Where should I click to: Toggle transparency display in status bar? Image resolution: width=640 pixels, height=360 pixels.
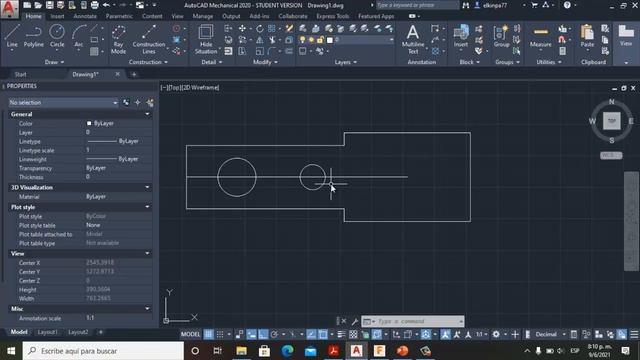(353, 334)
